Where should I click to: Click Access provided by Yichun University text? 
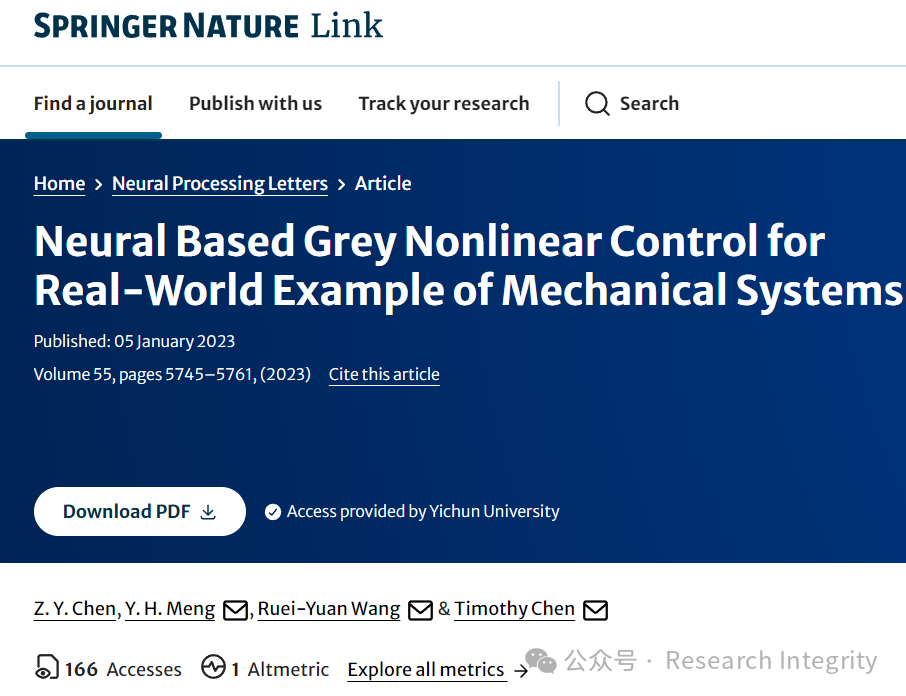click(423, 512)
